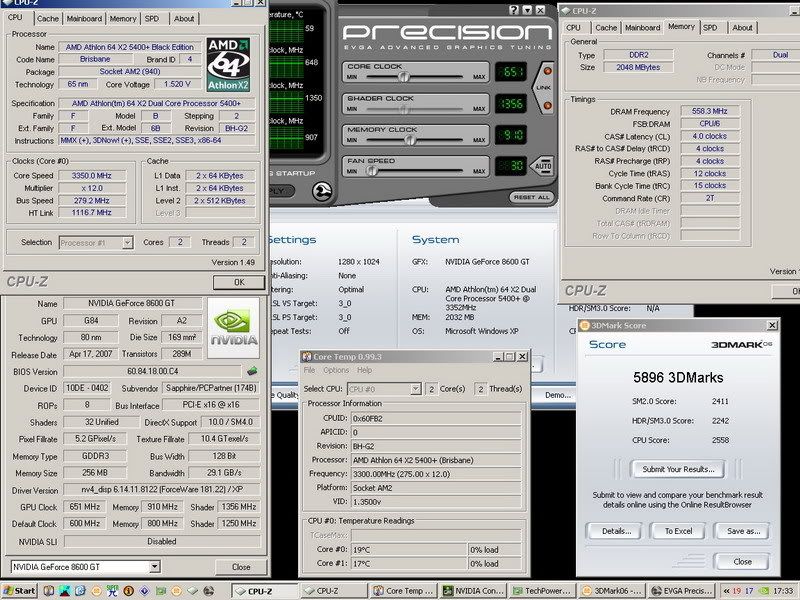Toggle the Shader Clock LINK indicator

click(547, 104)
